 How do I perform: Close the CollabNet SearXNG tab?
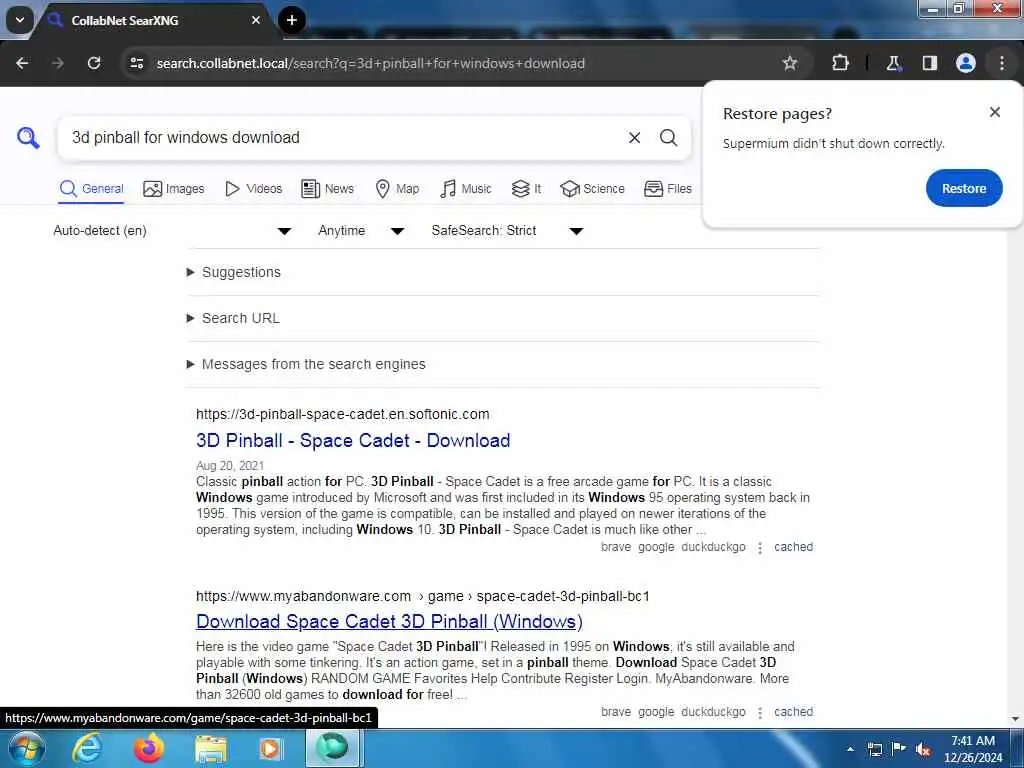coord(256,20)
